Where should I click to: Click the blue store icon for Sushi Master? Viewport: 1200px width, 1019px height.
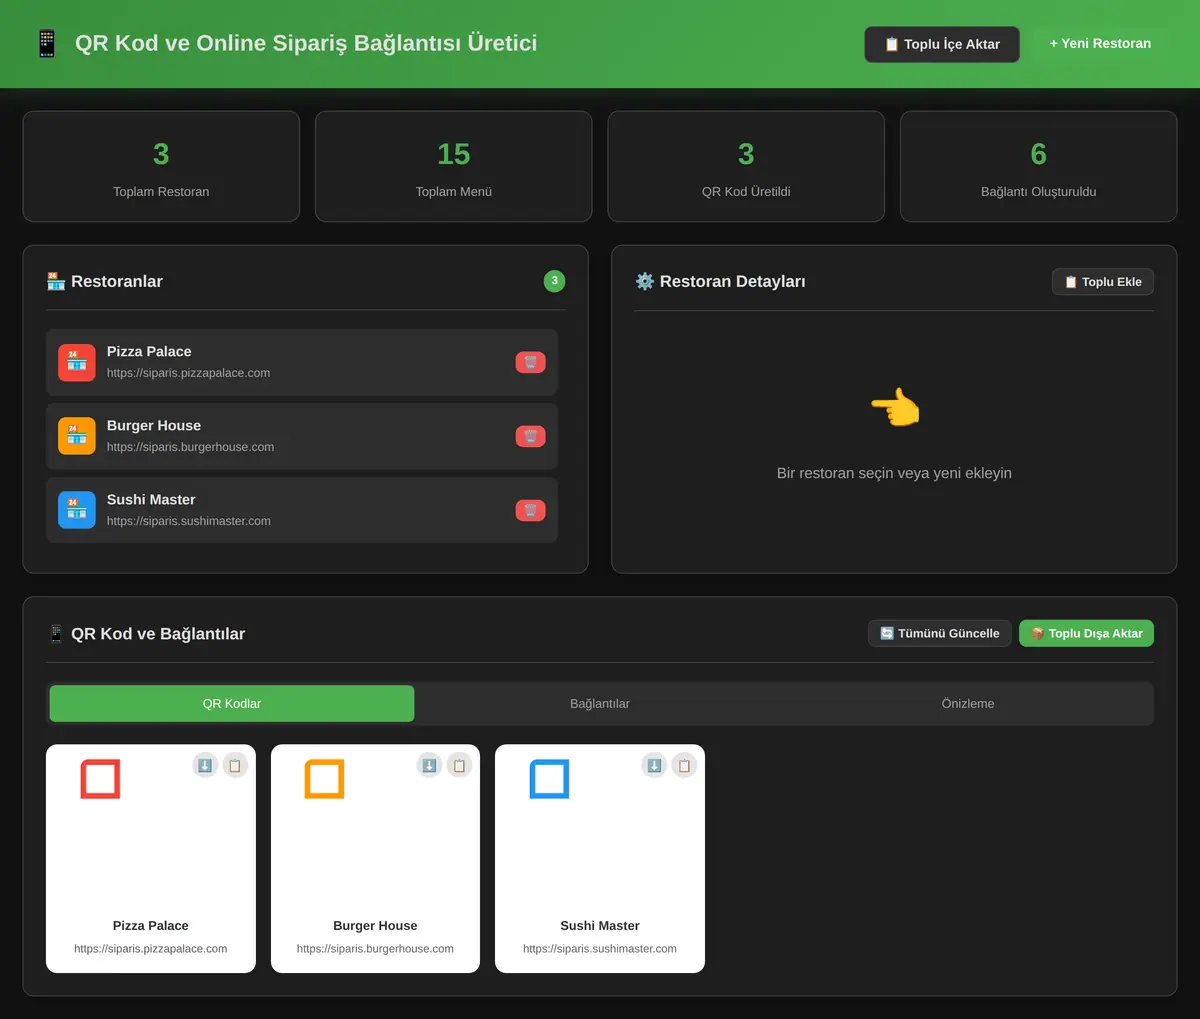coord(77,510)
